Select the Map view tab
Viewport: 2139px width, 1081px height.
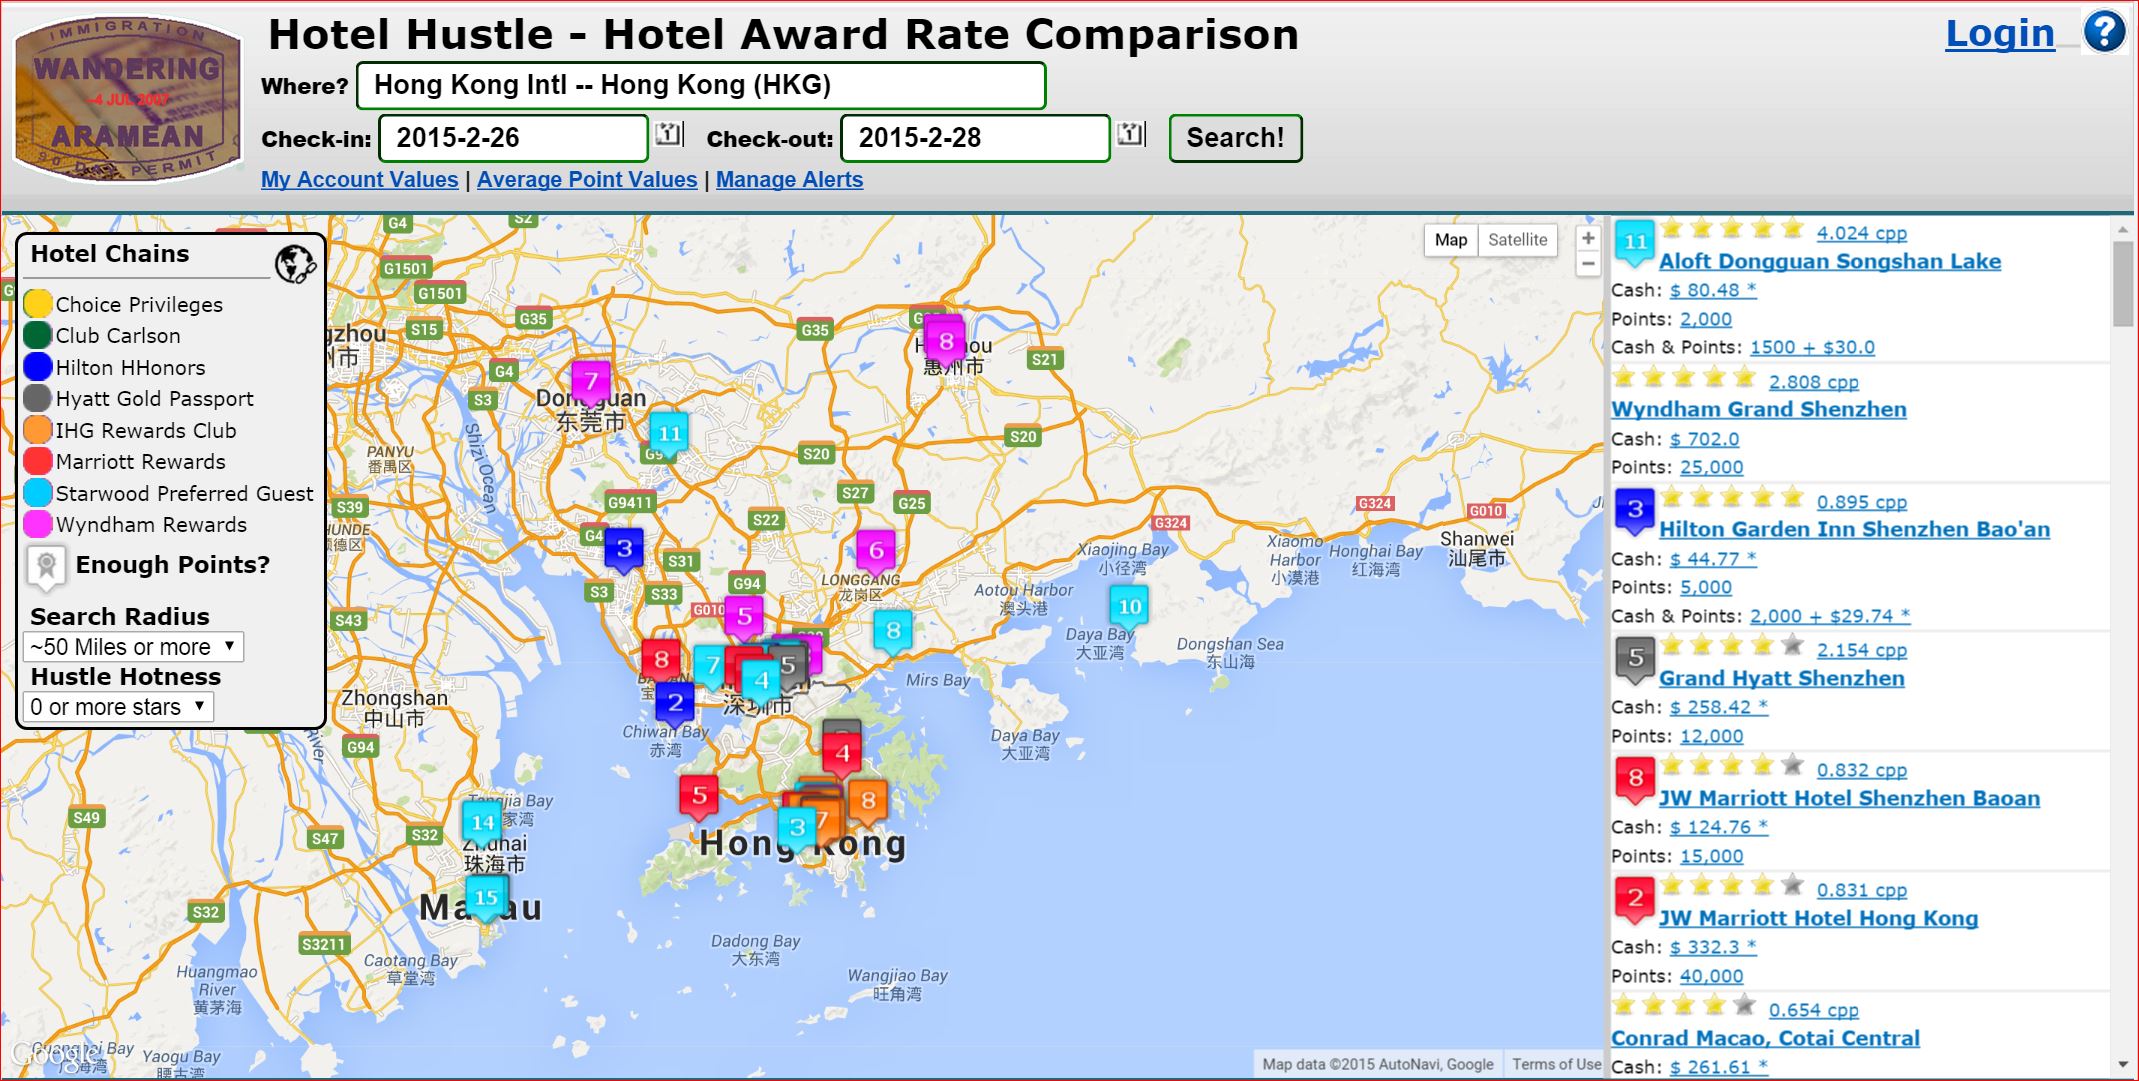(x=1450, y=240)
